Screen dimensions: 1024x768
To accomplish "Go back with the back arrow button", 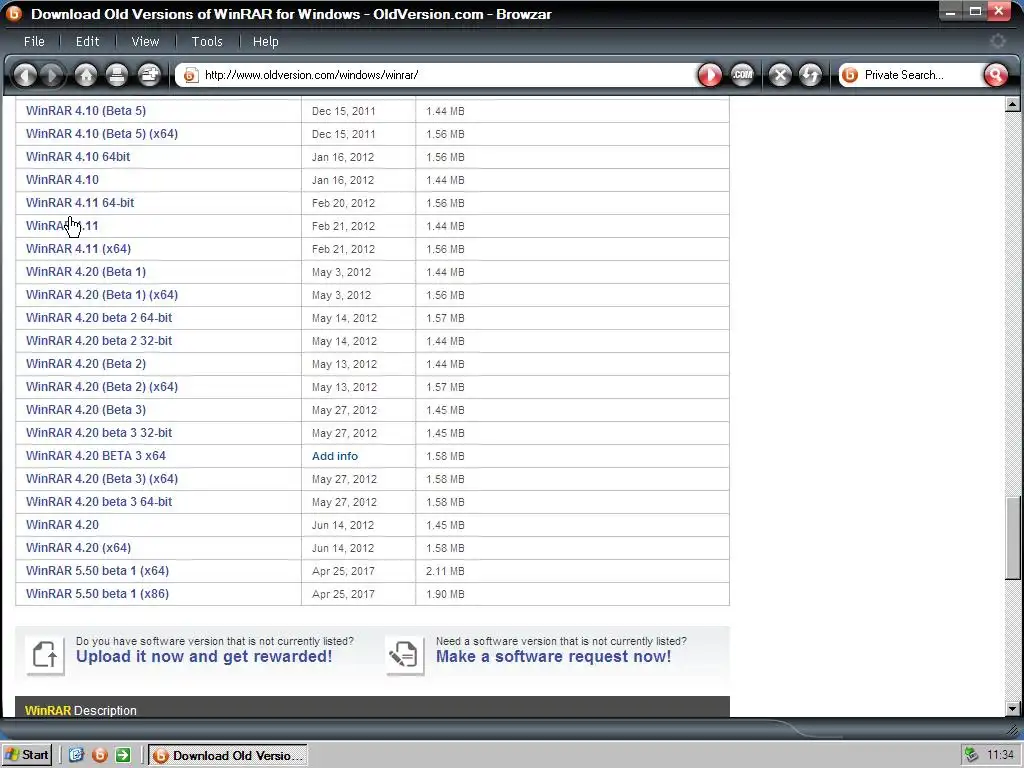I will [25, 75].
